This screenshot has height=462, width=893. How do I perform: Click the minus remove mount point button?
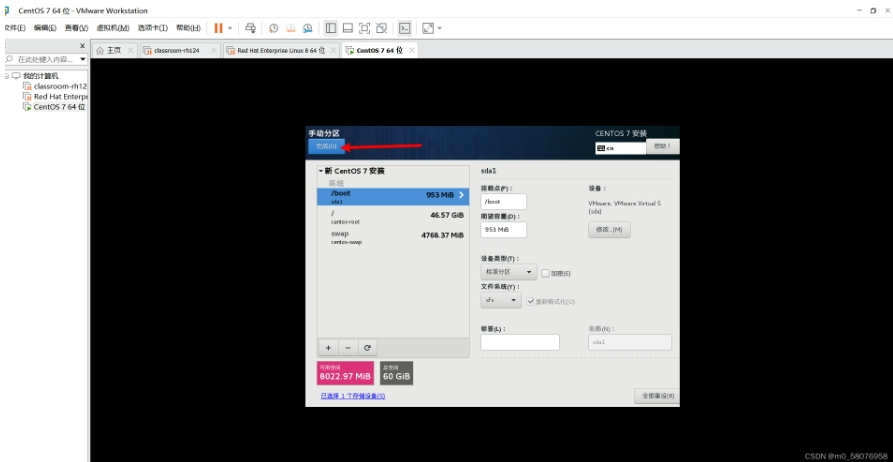pos(348,347)
